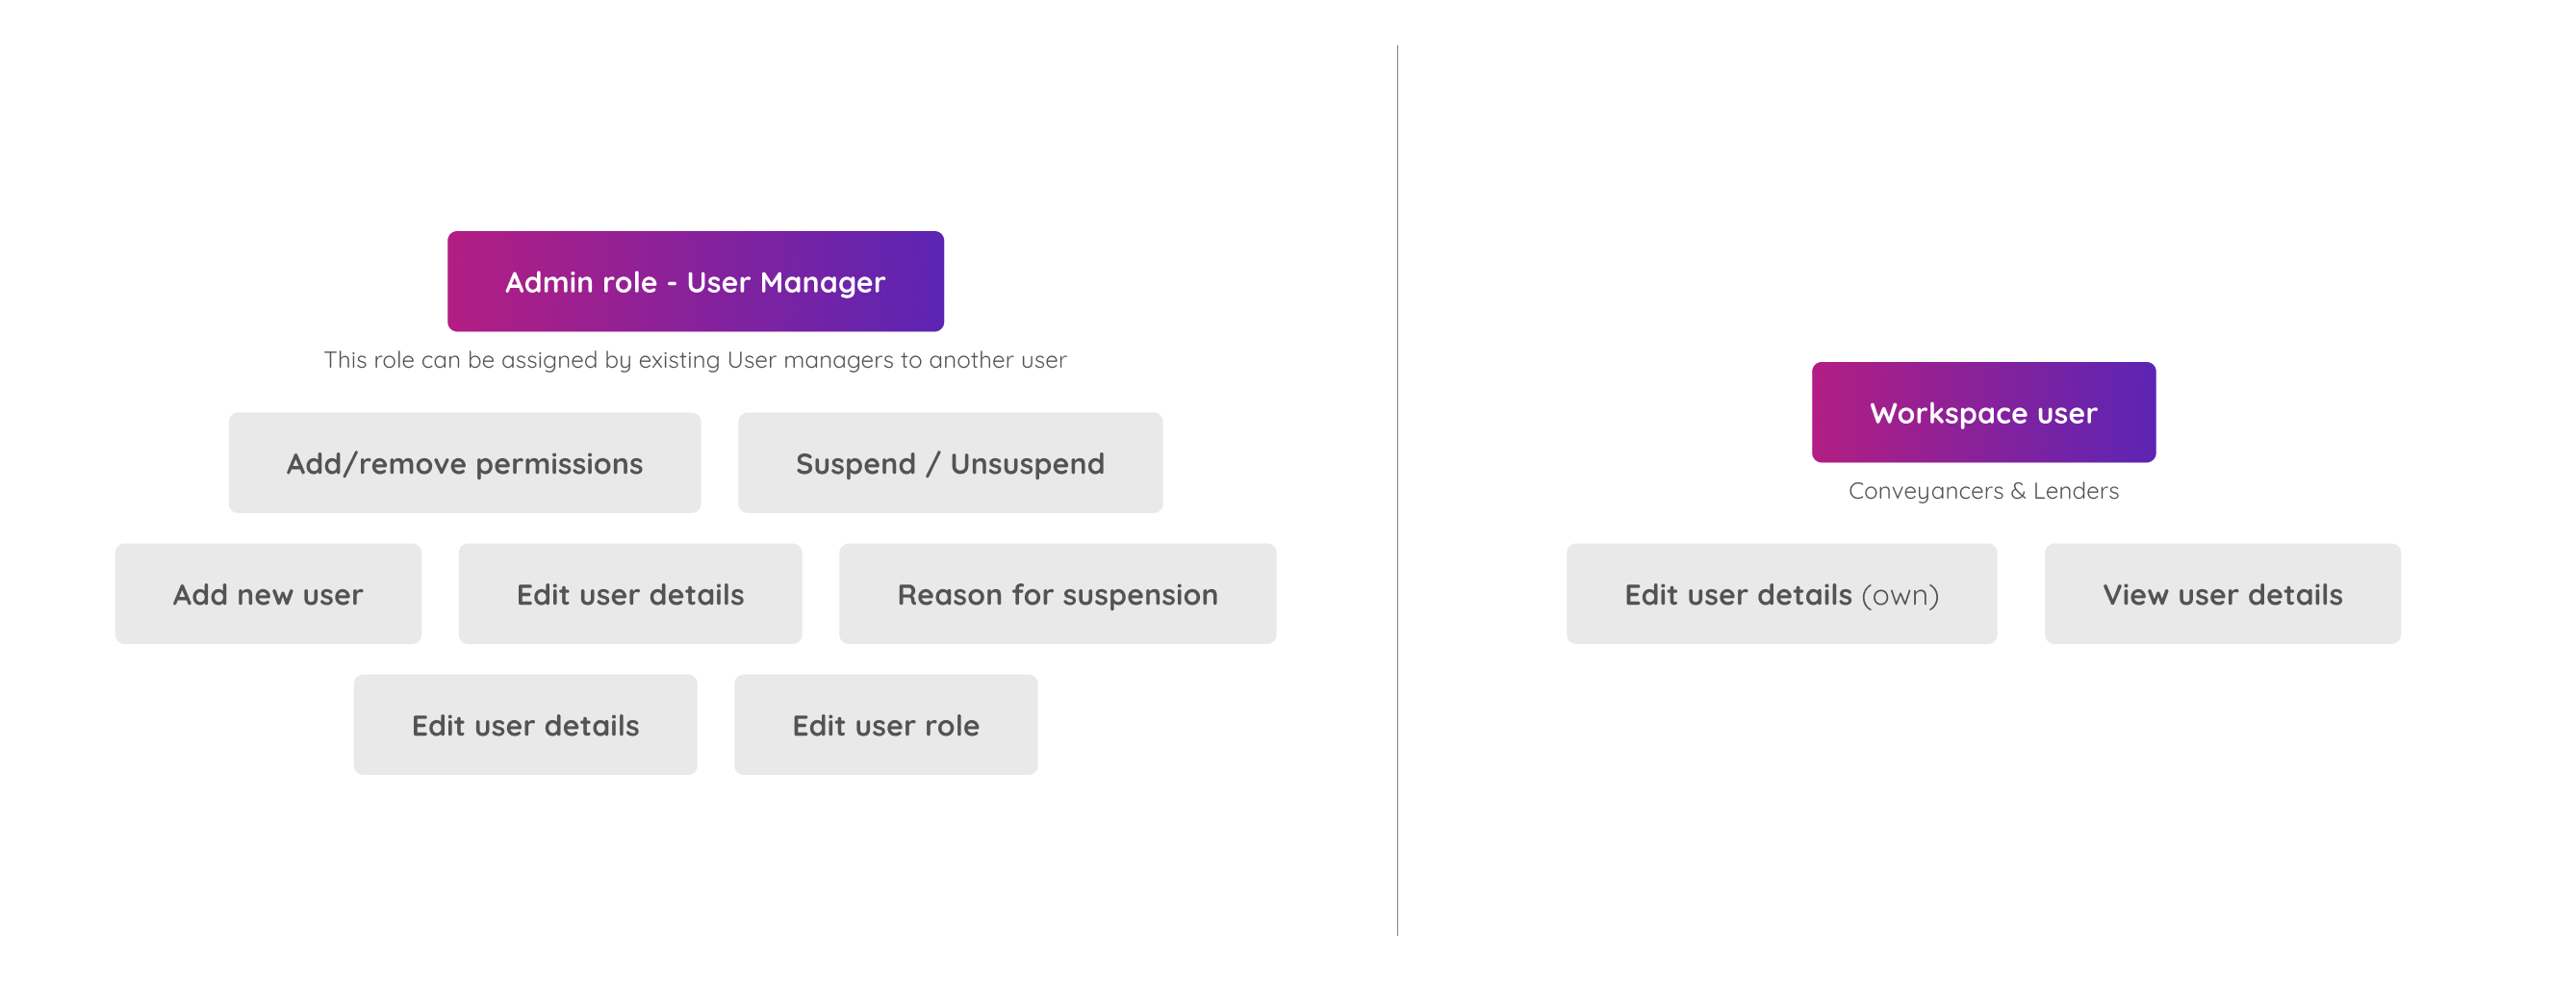Image resolution: width=2576 pixels, height=982 pixels.
Task: Select Edit user details beside Edit user role
Action: 525,725
